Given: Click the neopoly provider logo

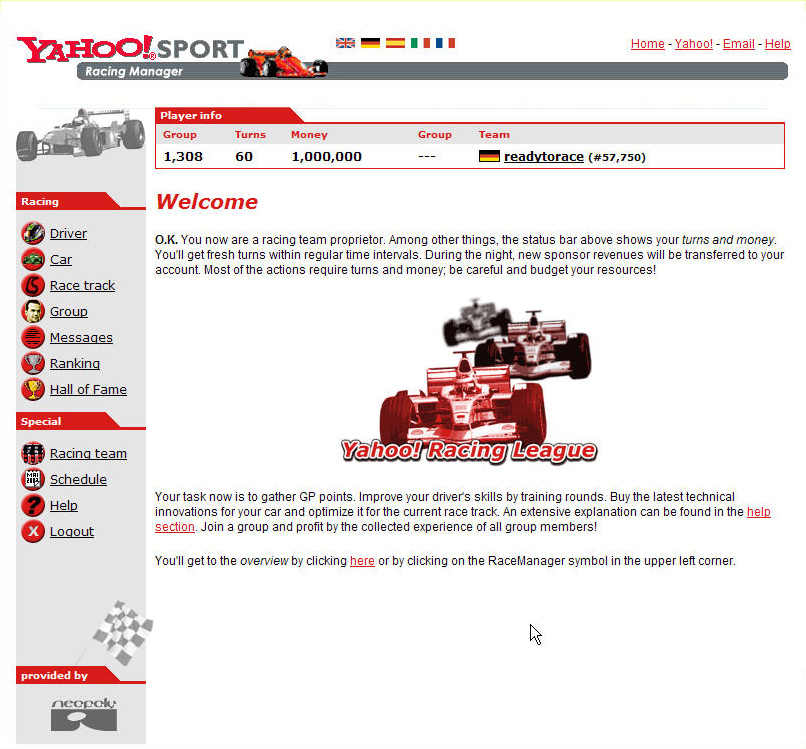Looking at the screenshot, I should click(x=84, y=714).
